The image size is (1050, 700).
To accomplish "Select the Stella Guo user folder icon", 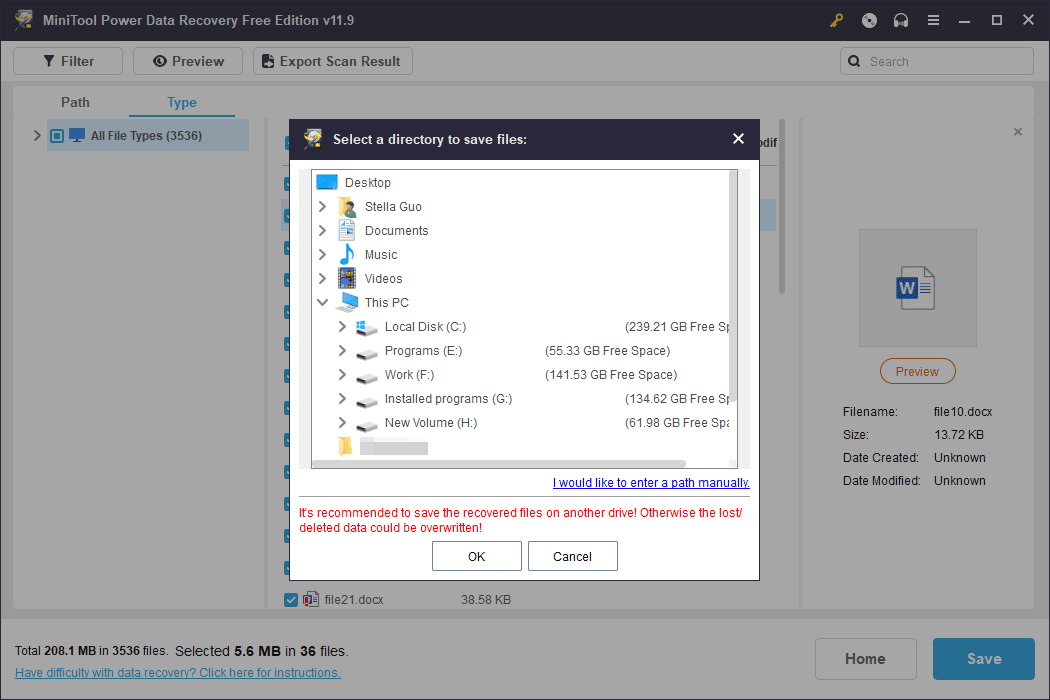I will tap(347, 206).
